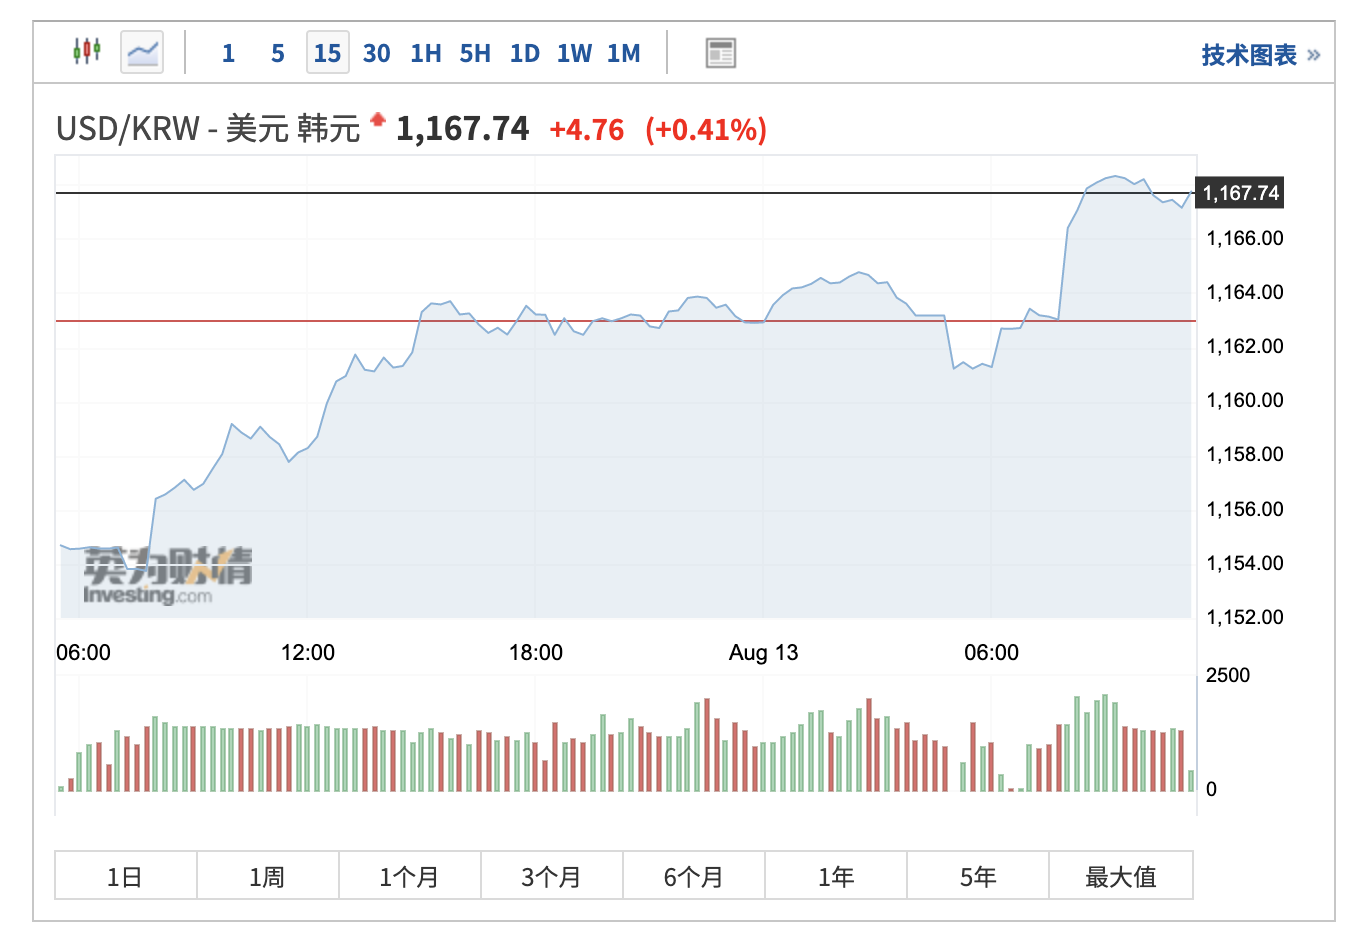Switch interval to 1H
The height and width of the screenshot is (932, 1356).
(425, 54)
